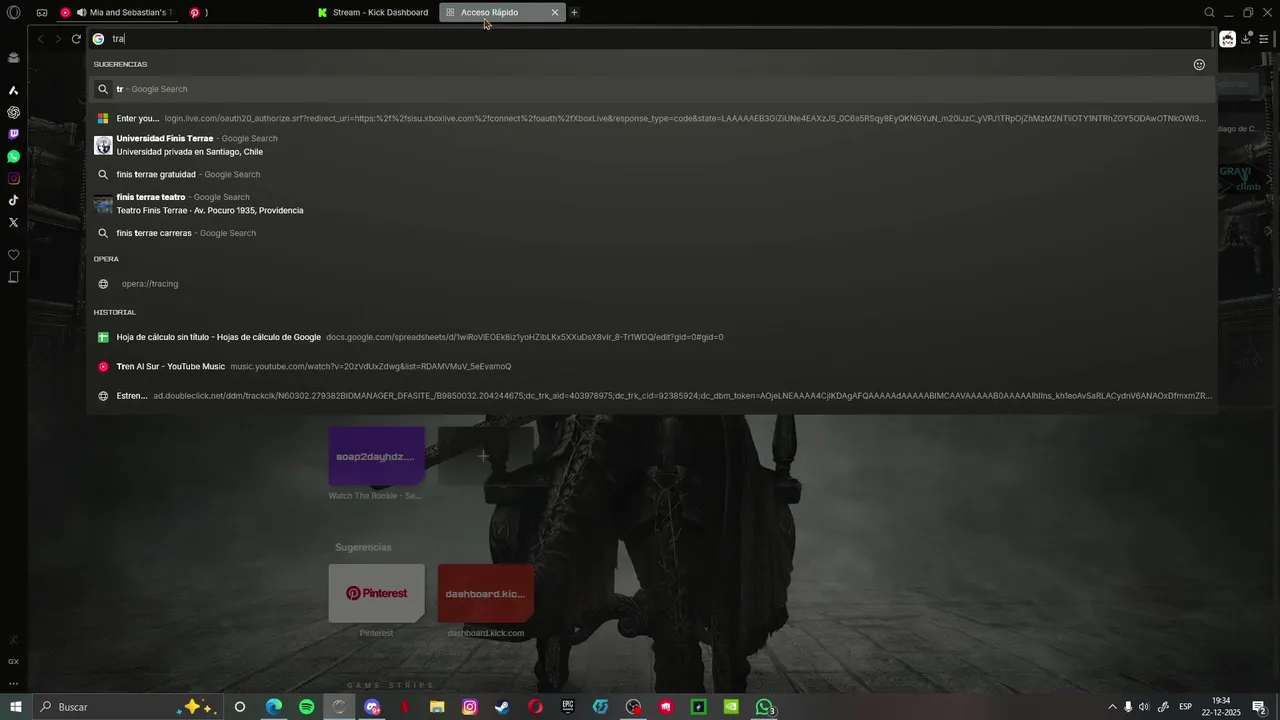Switch to the Mia and Sebastian's tab
This screenshot has width=1280, height=720.
[x=120, y=13]
